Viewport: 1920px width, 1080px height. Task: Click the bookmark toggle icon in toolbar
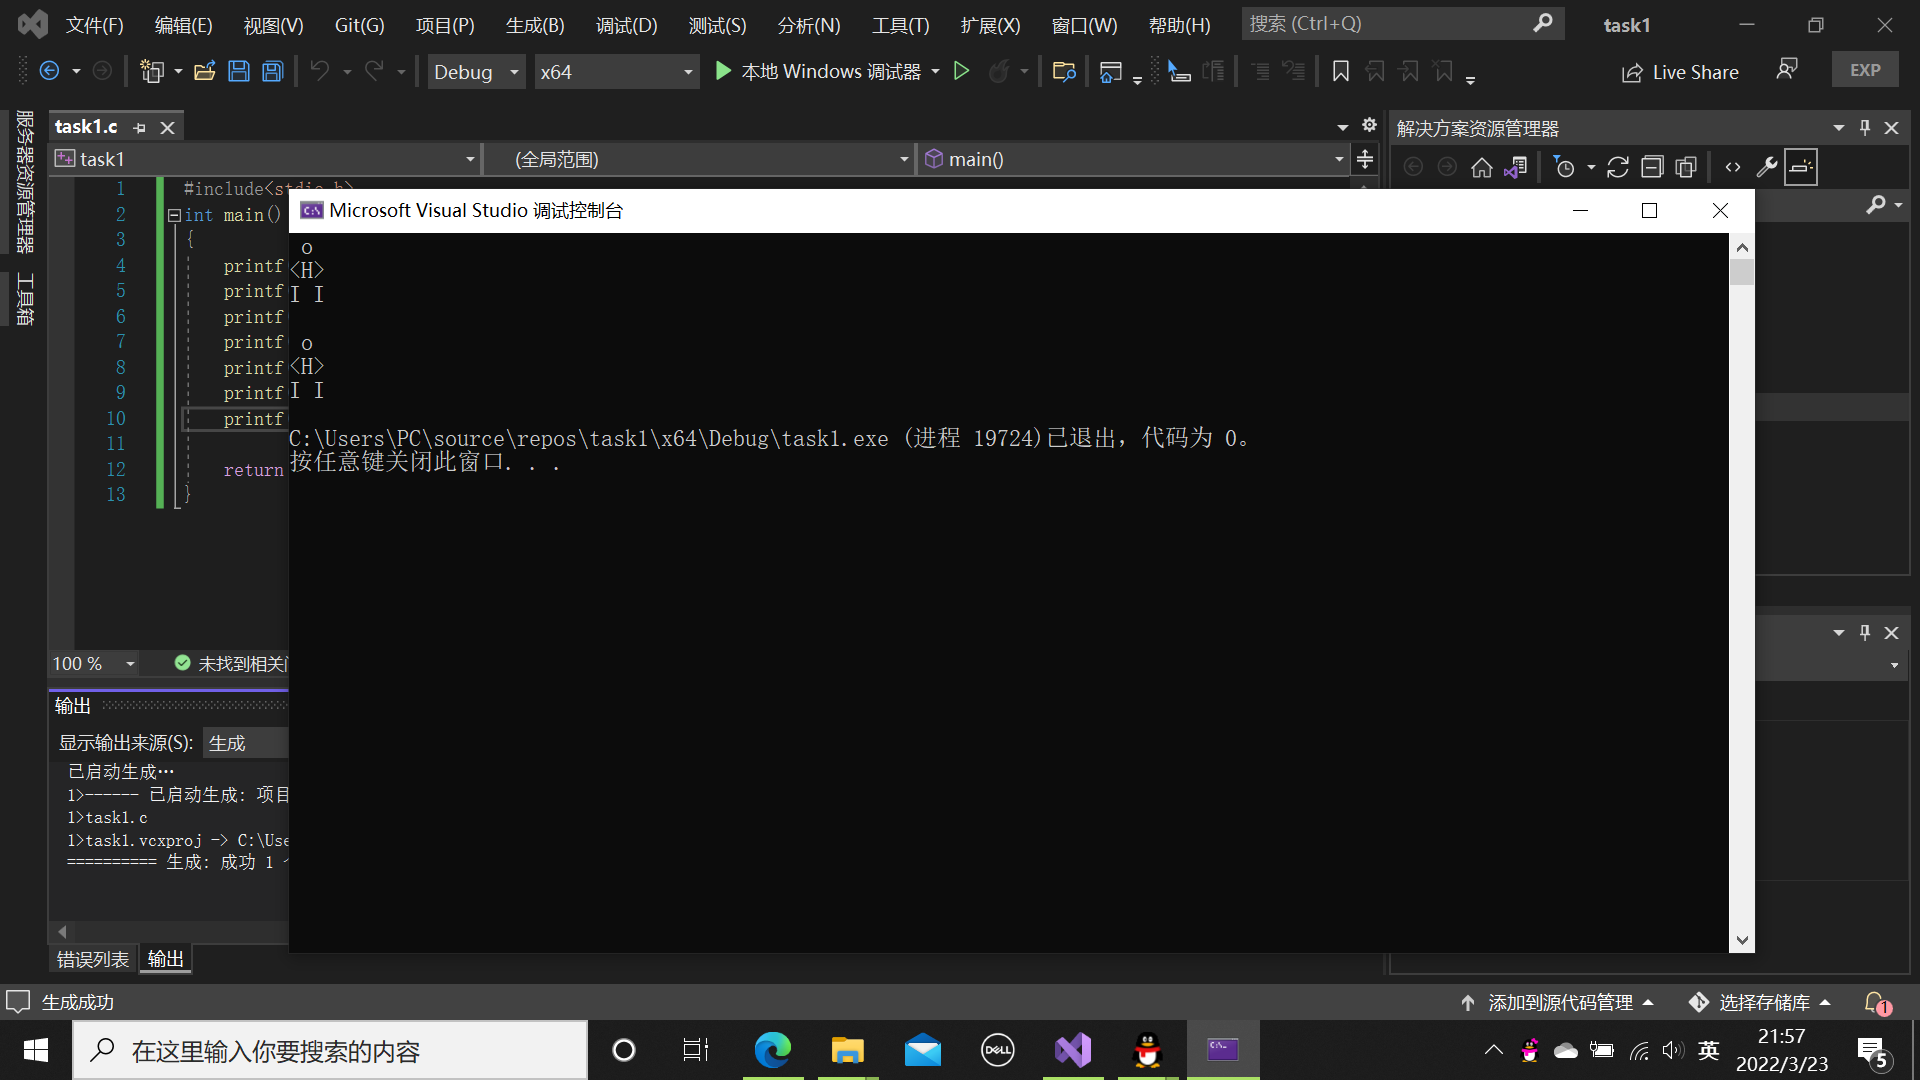(x=1341, y=71)
